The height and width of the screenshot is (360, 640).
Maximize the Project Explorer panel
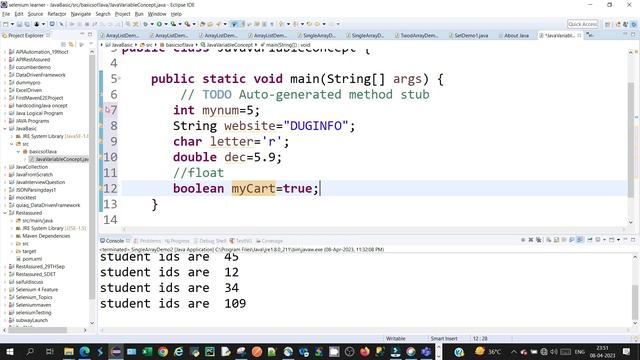tap(90, 35)
